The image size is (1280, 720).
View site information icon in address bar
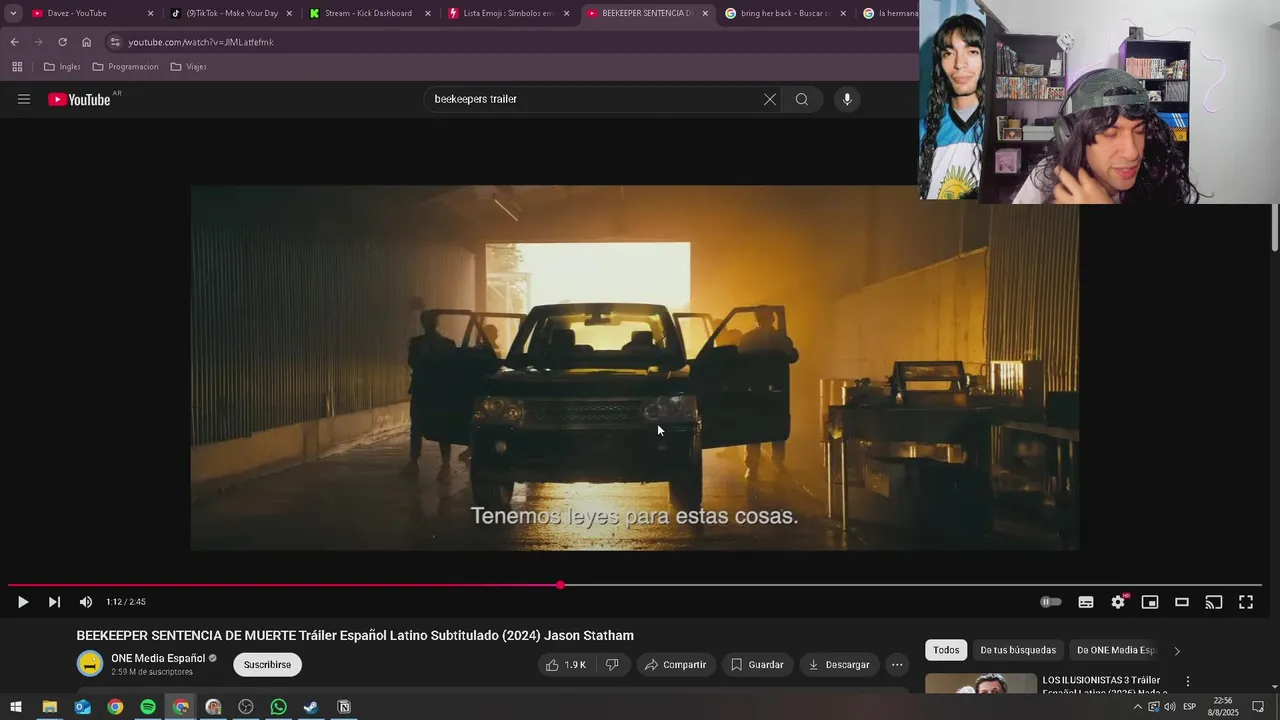pyautogui.click(x=116, y=42)
